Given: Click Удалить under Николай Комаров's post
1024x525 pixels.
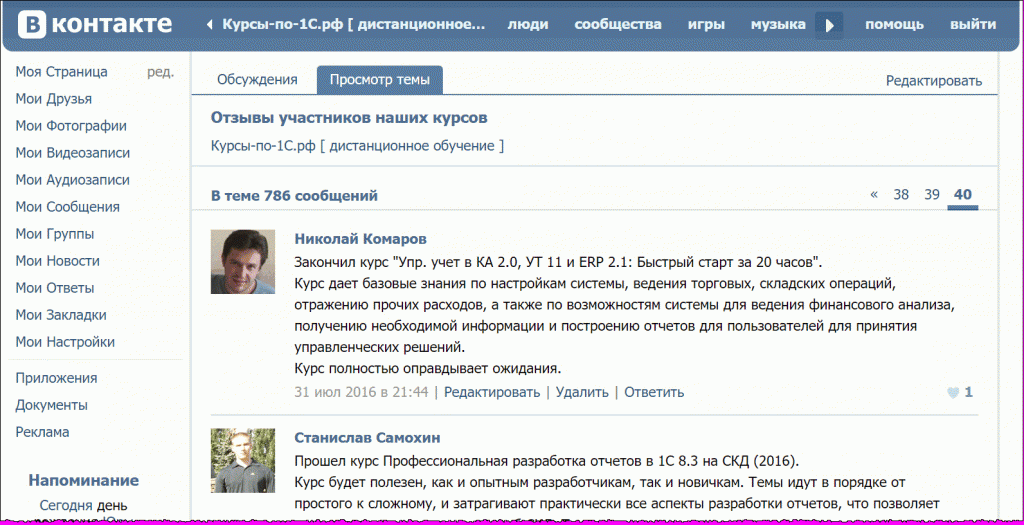Looking at the screenshot, I should [582, 392].
